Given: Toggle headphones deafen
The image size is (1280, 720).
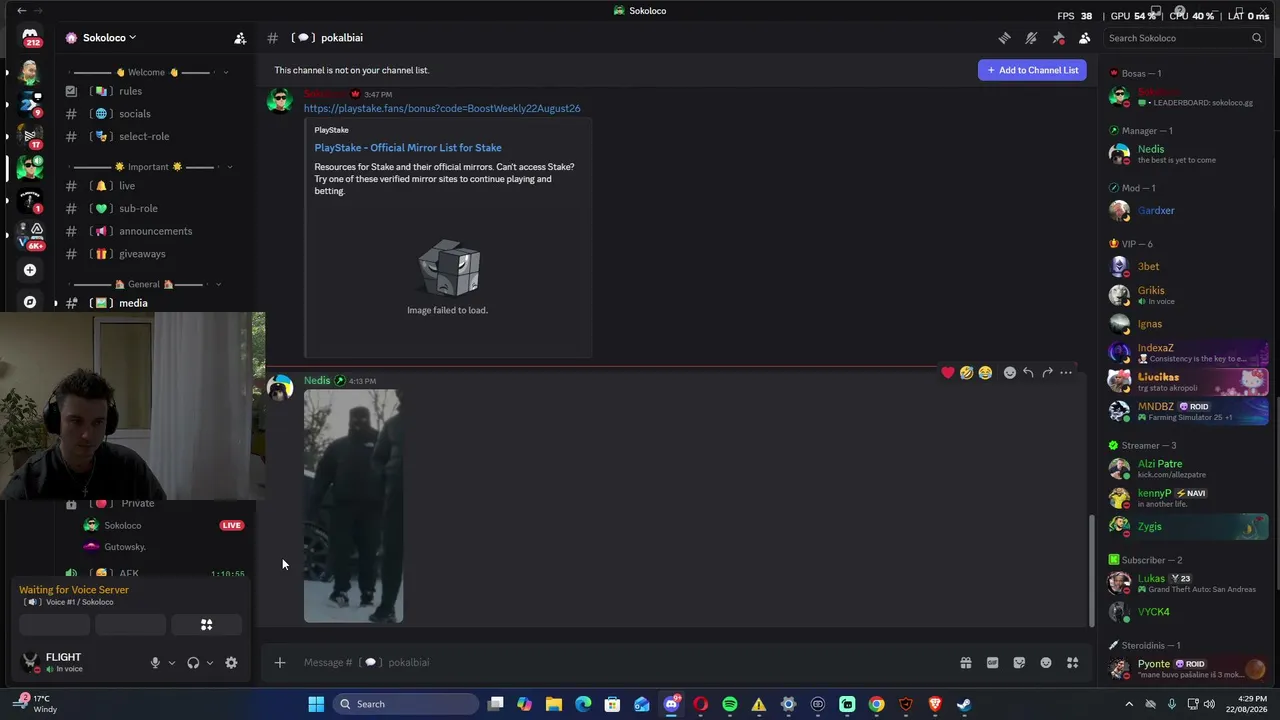Looking at the screenshot, I should pyautogui.click(x=193, y=663).
